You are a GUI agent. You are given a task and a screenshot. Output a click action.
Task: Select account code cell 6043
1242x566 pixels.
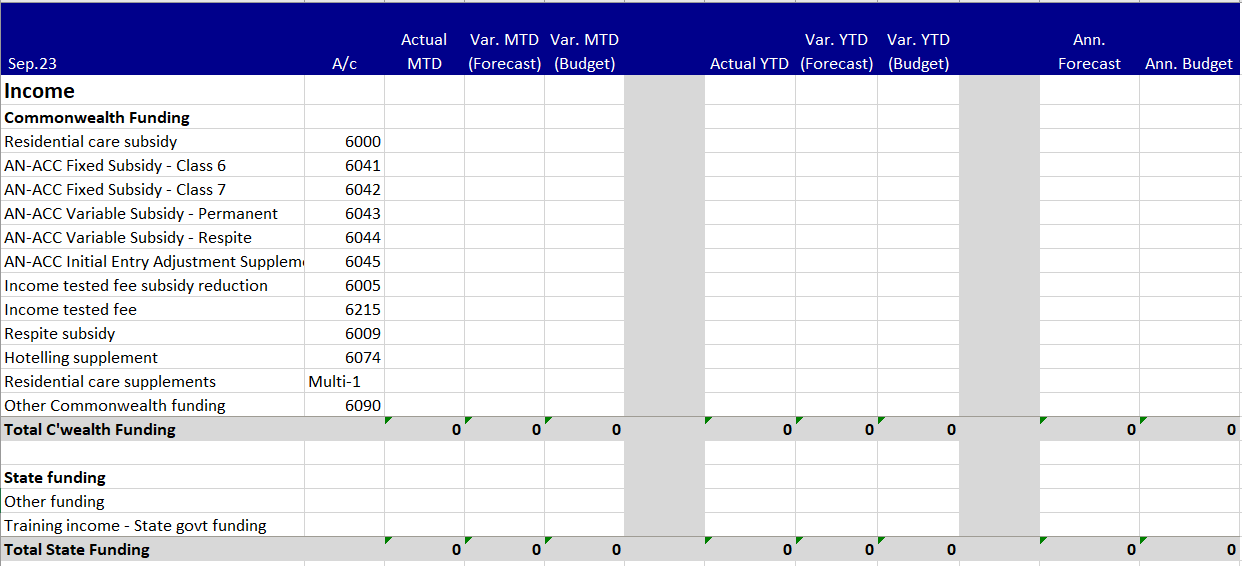[344, 213]
